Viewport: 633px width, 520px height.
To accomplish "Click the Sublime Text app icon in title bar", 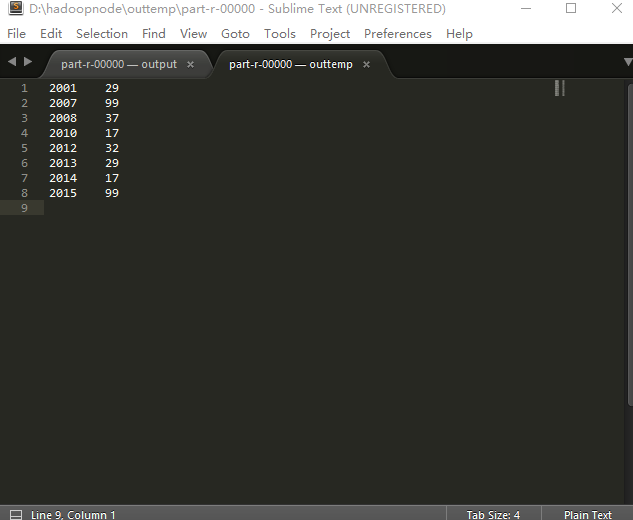I will click(x=16, y=8).
